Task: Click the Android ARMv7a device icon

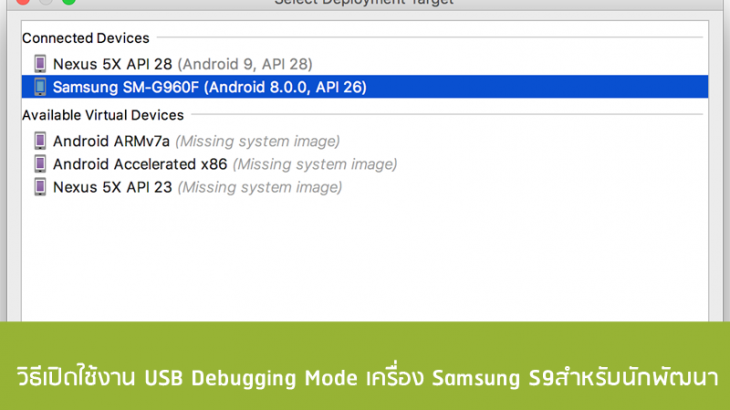Action: click(x=40, y=141)
